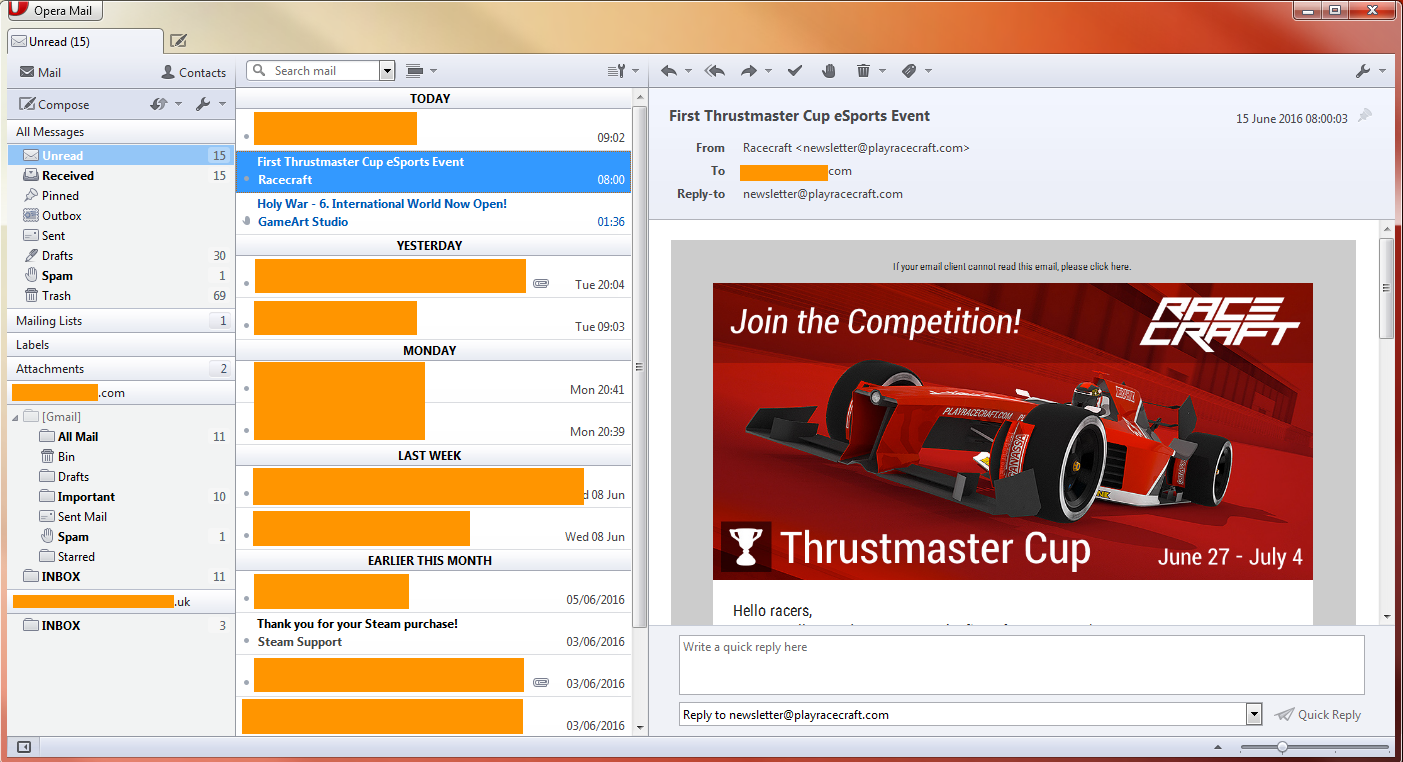Click the Reply All double-arrow icon
Screen dimensions: 1403x762
(x=715, y=71)
